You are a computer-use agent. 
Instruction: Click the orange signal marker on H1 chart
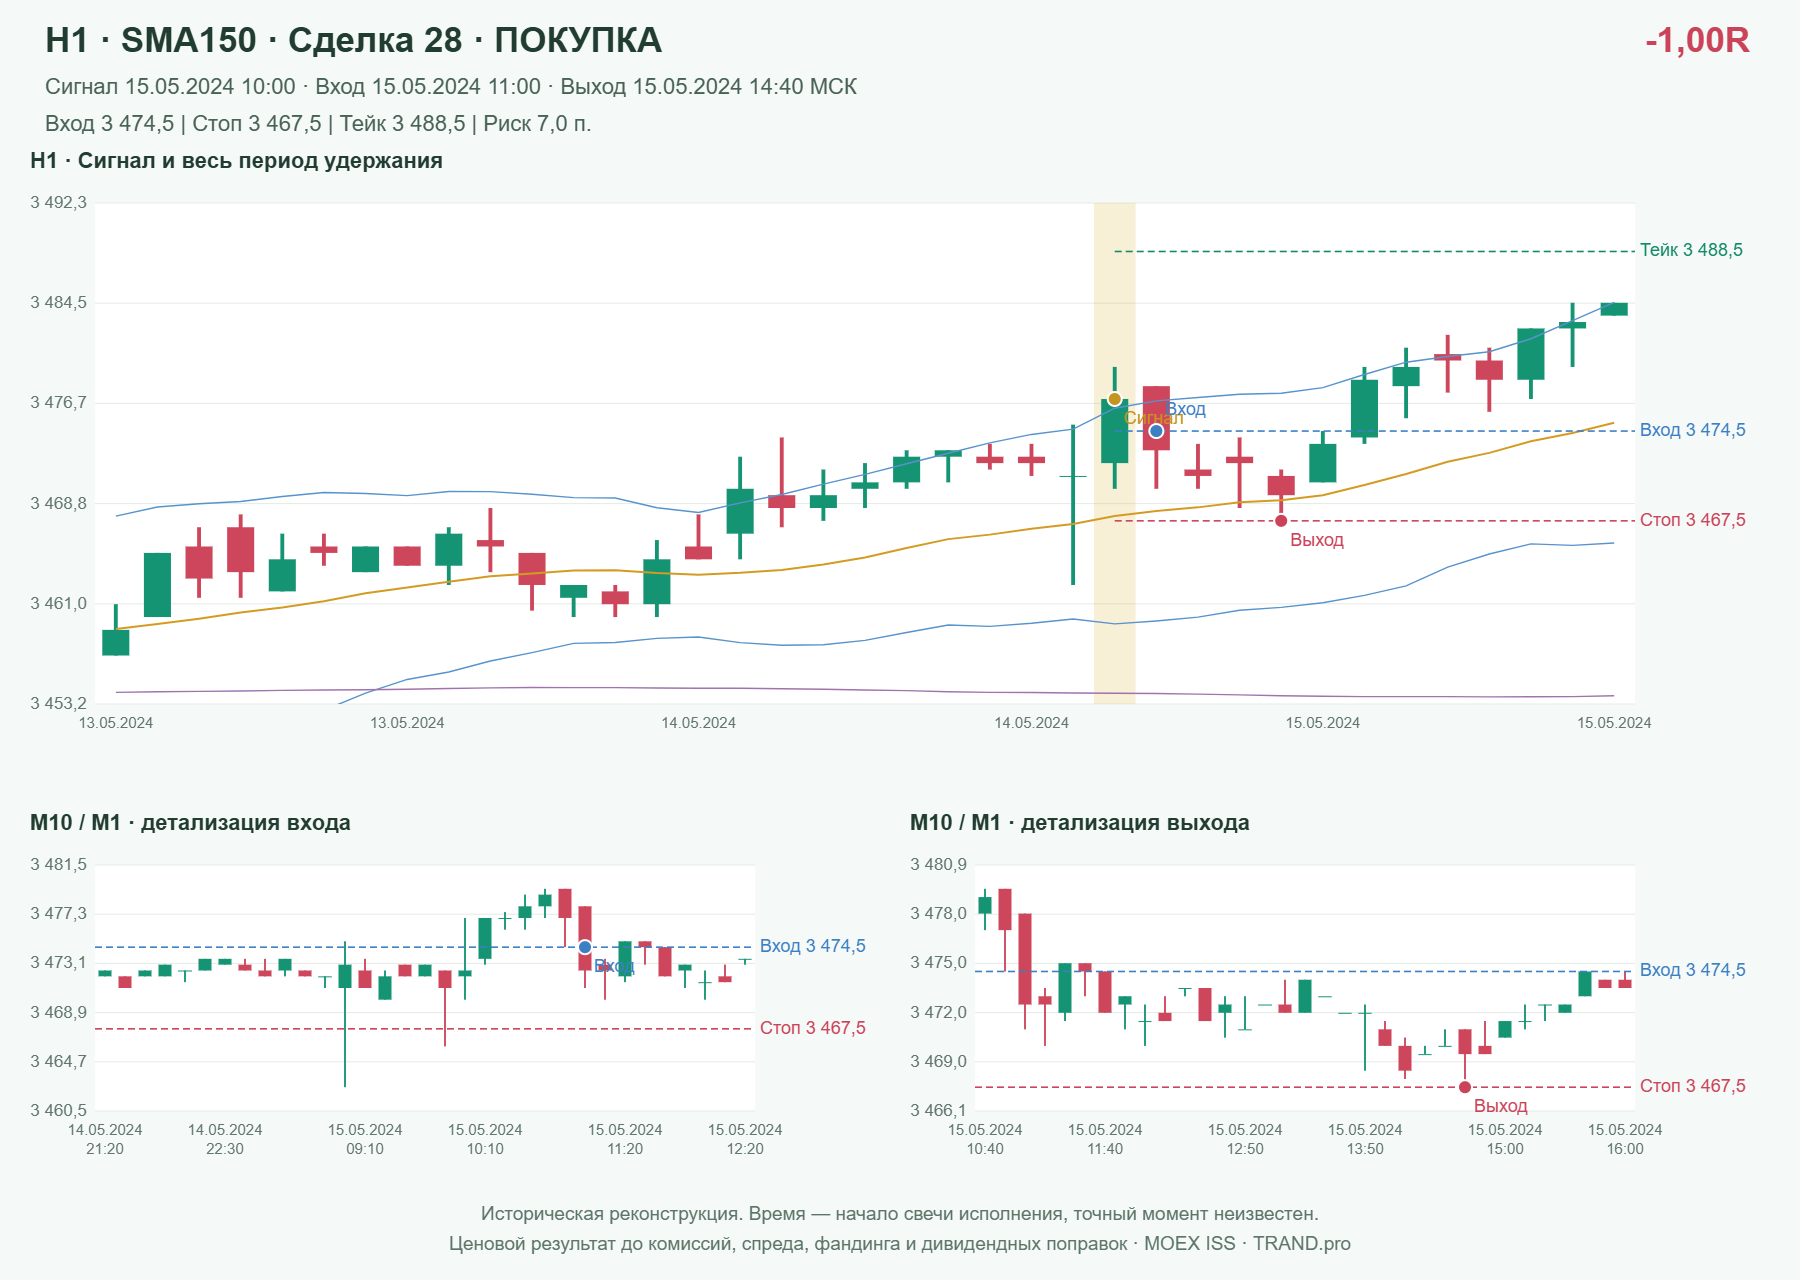1114,399
